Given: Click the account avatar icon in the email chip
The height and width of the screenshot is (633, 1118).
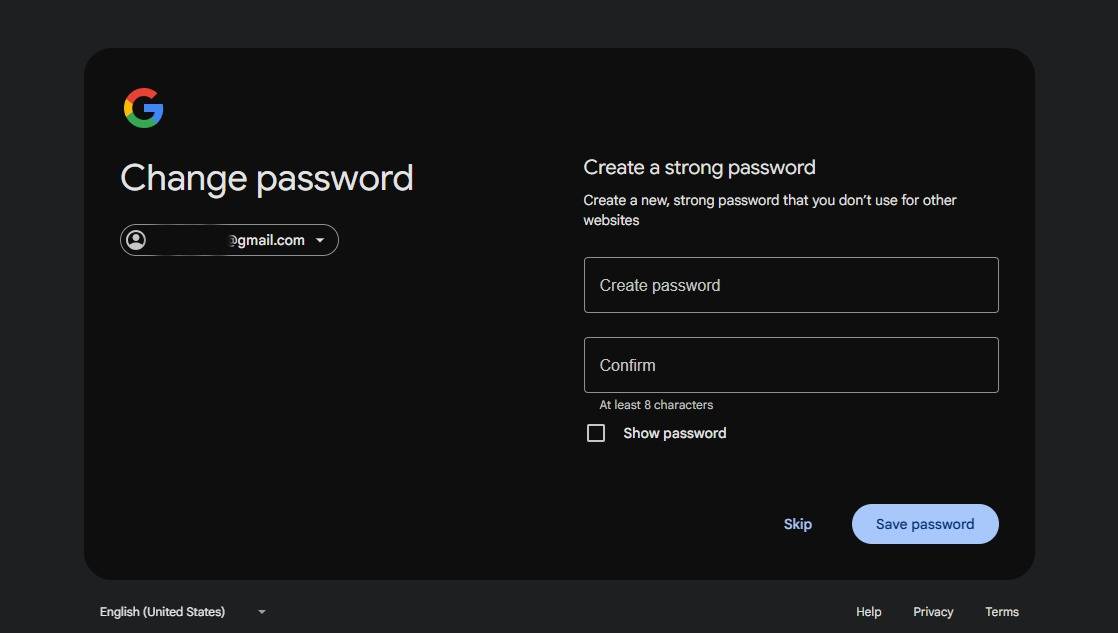Looking at the screenshot, I should tap(136, 240).
